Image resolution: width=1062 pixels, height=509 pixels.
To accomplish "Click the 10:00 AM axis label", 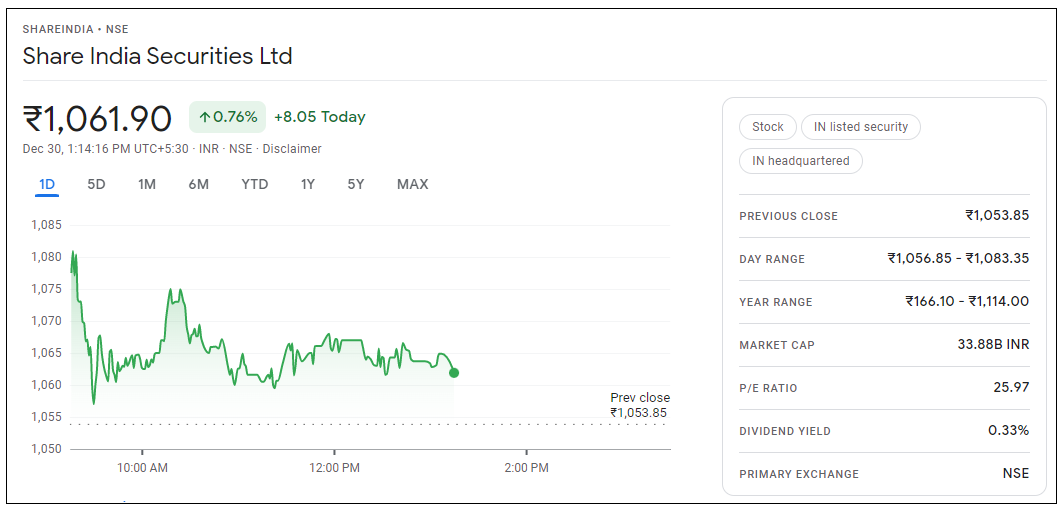I will [x=142, y=468].
